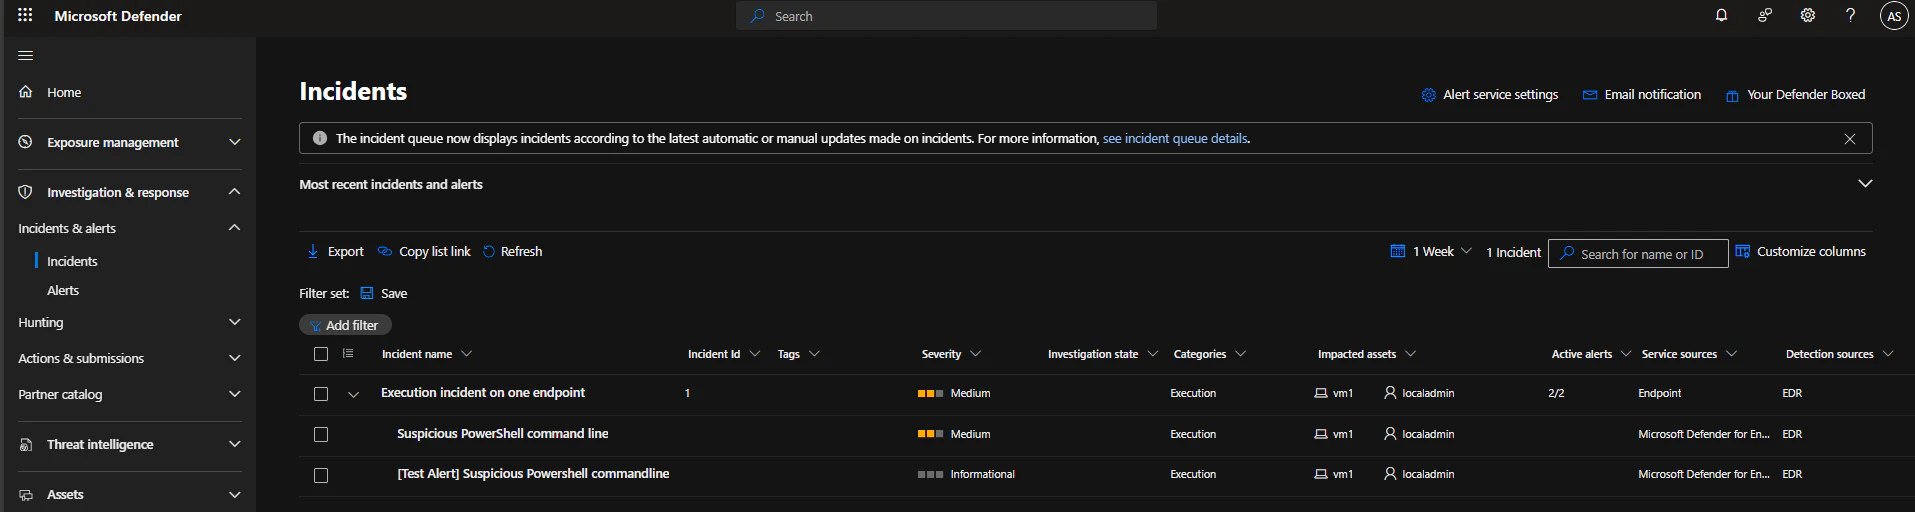
Task: Tick the select-all checkbox in table header
Action: coord(321,354)
